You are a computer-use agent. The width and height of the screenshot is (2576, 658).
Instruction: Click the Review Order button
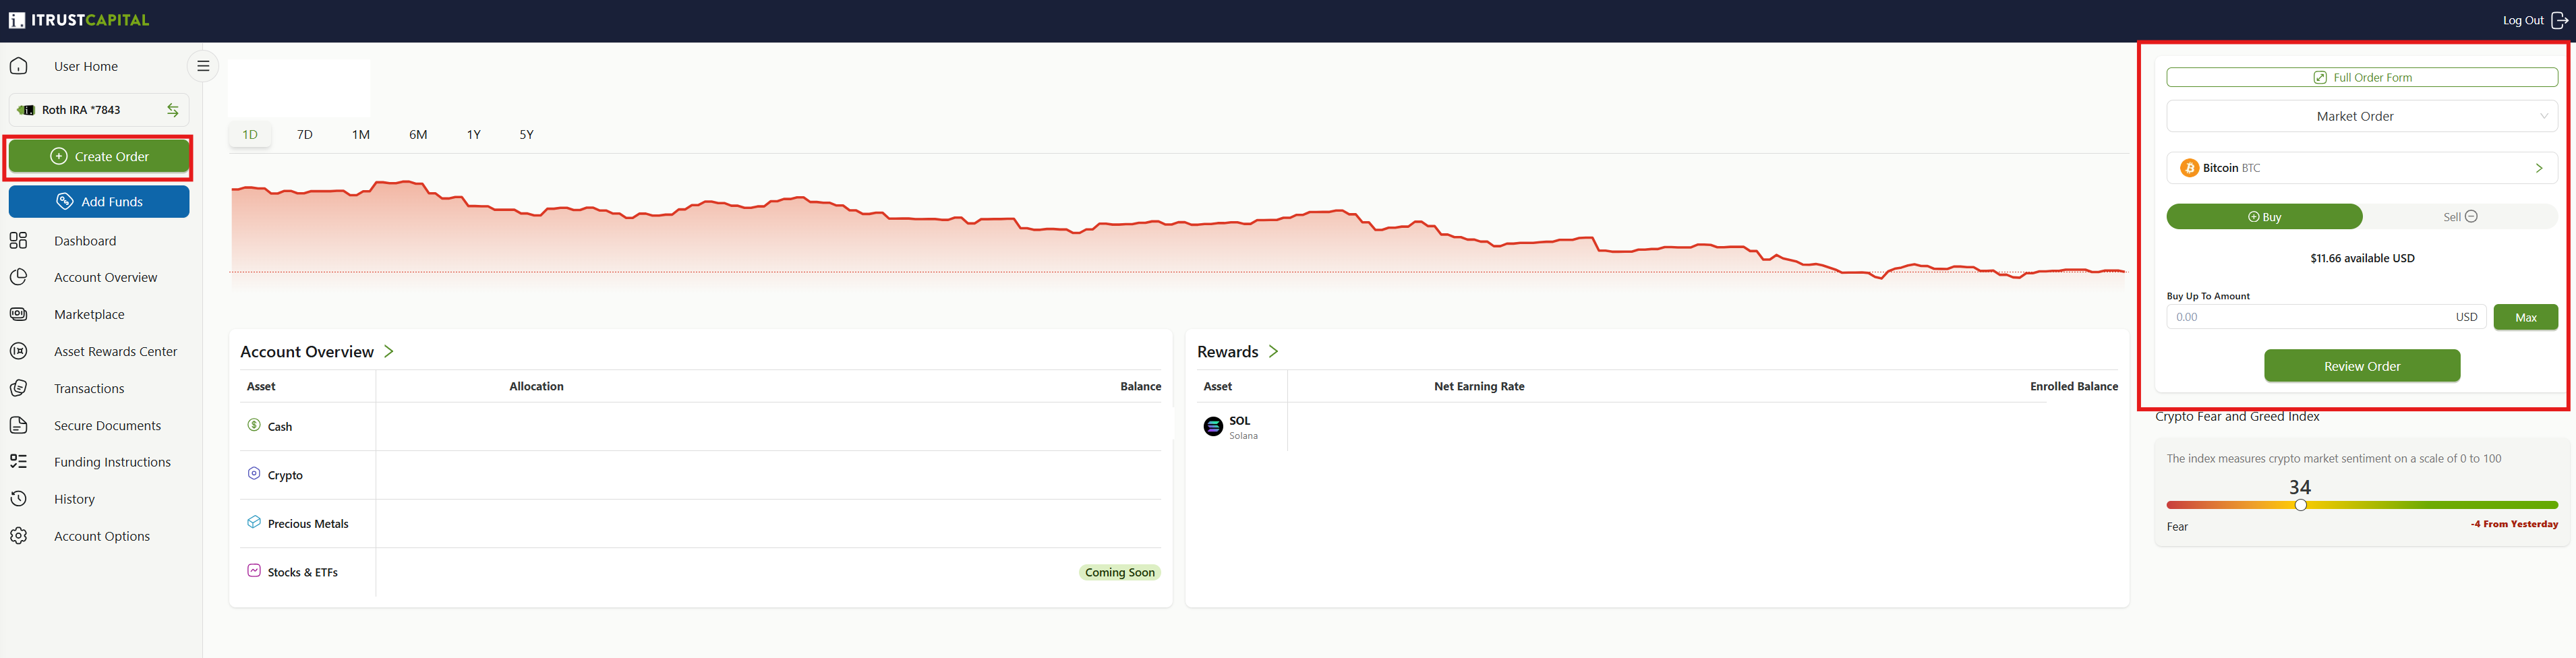tap(2362, 366)
